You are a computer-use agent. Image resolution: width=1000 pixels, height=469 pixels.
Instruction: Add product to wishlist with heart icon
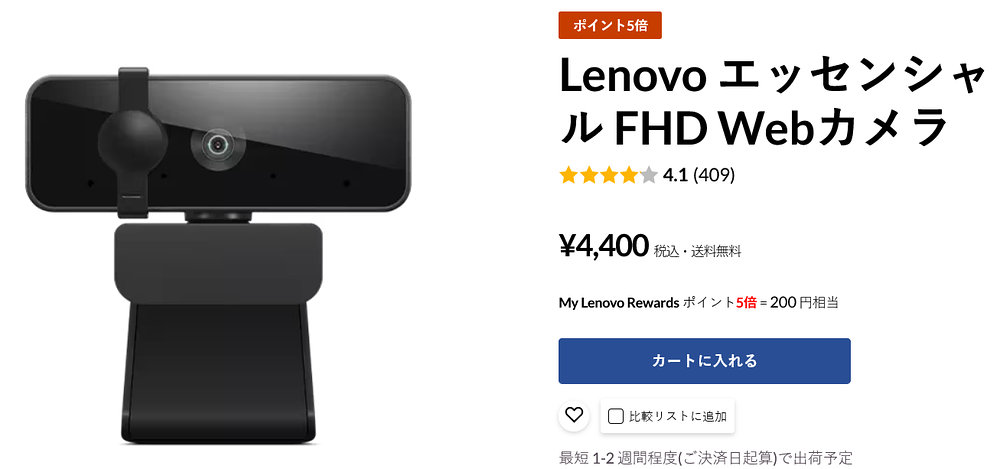tap(574, 415)
